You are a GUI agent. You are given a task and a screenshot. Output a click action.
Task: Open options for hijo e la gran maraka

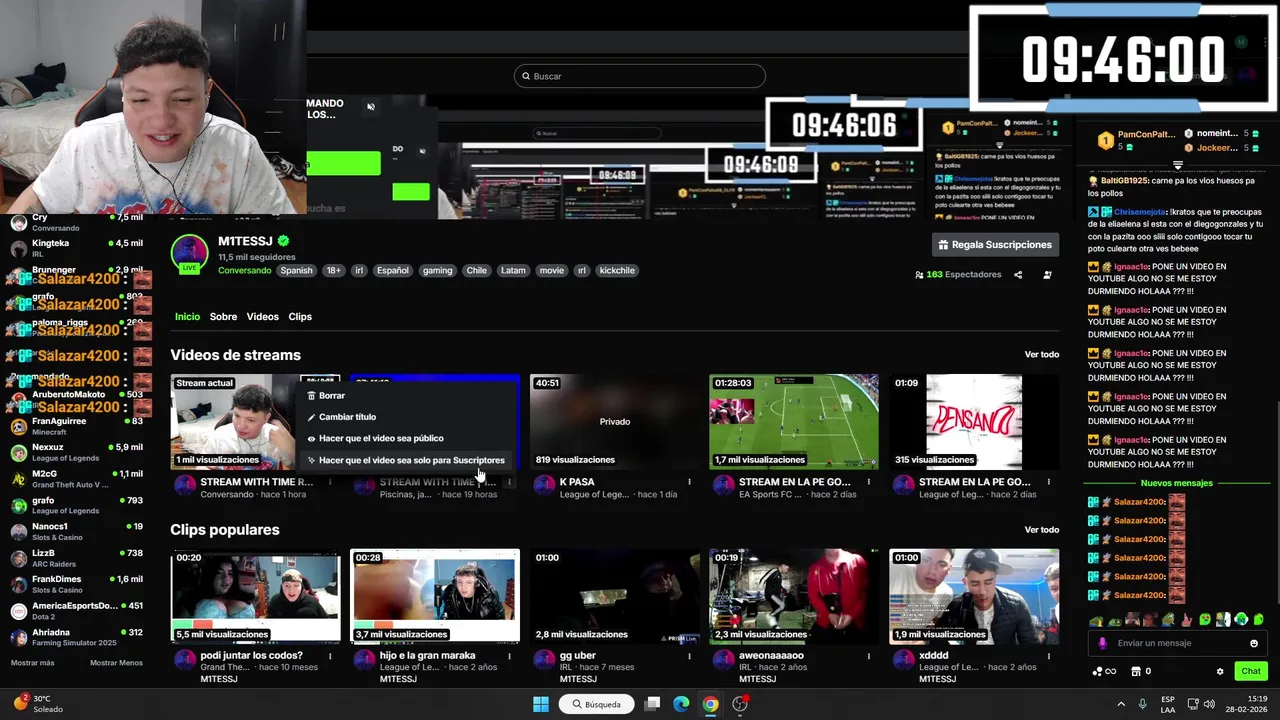[x=509, y=656]
